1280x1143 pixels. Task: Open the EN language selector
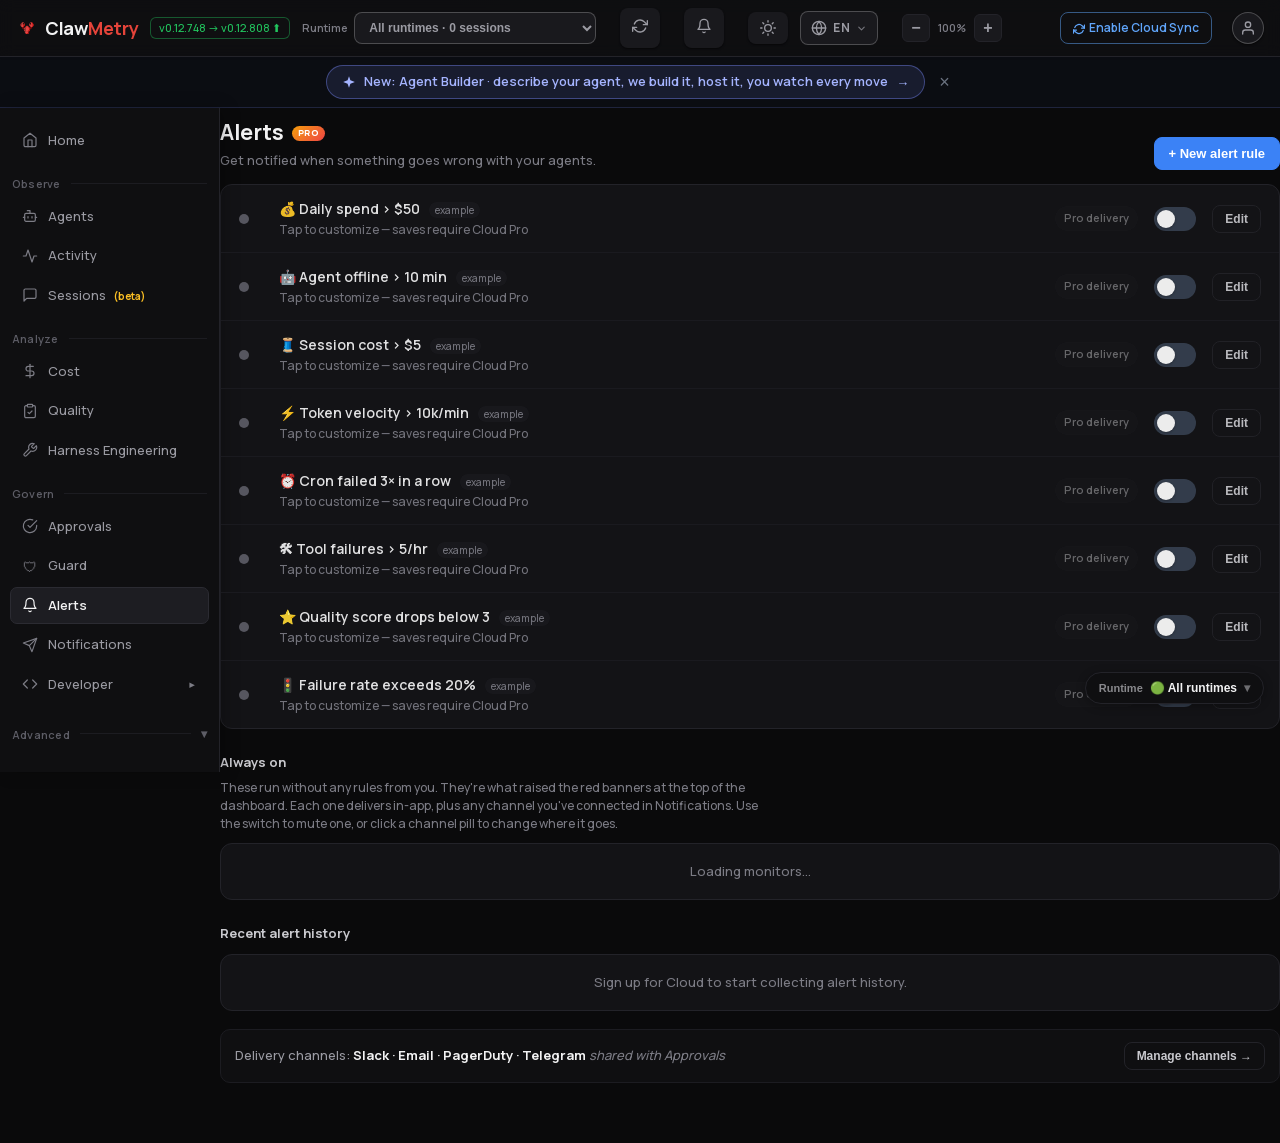pos(839,28)
